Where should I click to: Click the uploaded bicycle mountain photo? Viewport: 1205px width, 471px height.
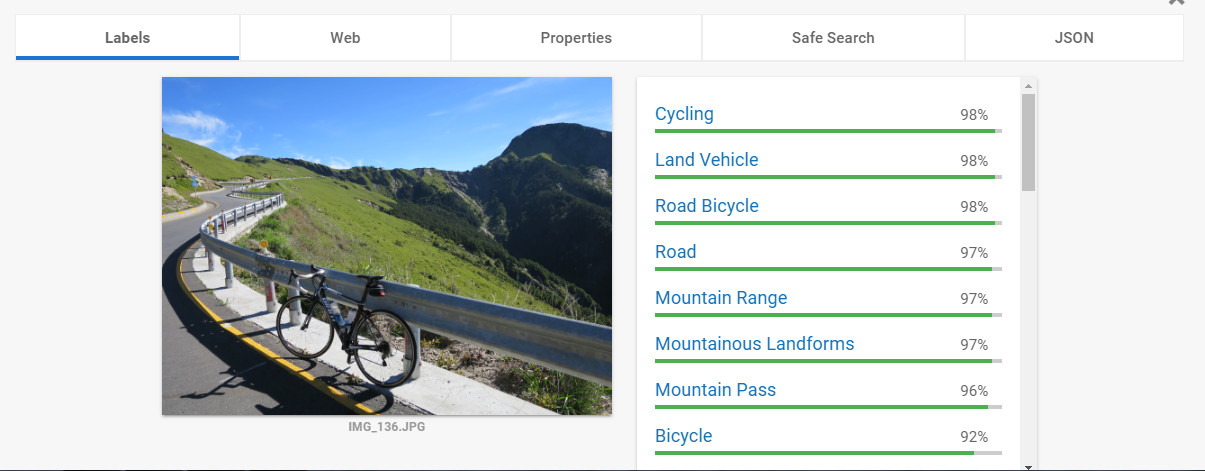(x=386, y=246)
